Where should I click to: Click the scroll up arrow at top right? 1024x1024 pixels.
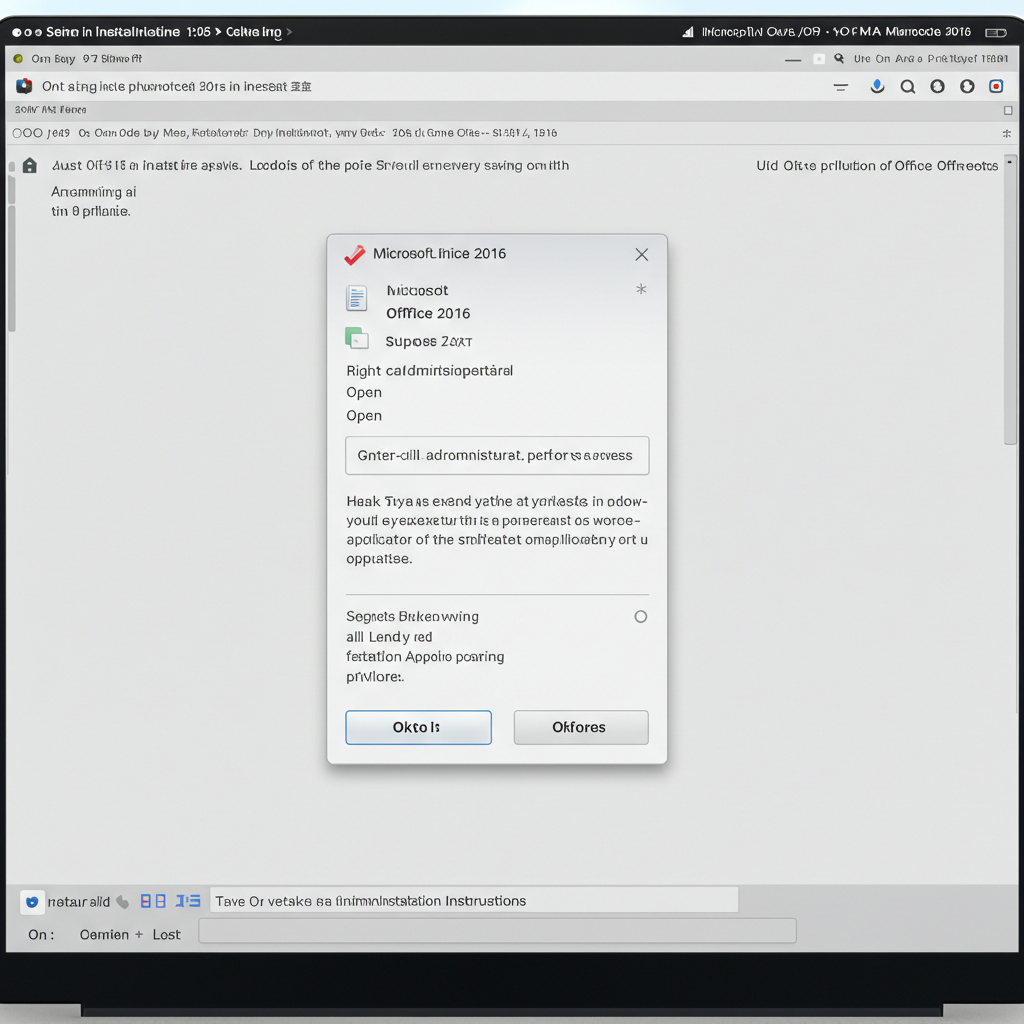tap(1010, 161)
